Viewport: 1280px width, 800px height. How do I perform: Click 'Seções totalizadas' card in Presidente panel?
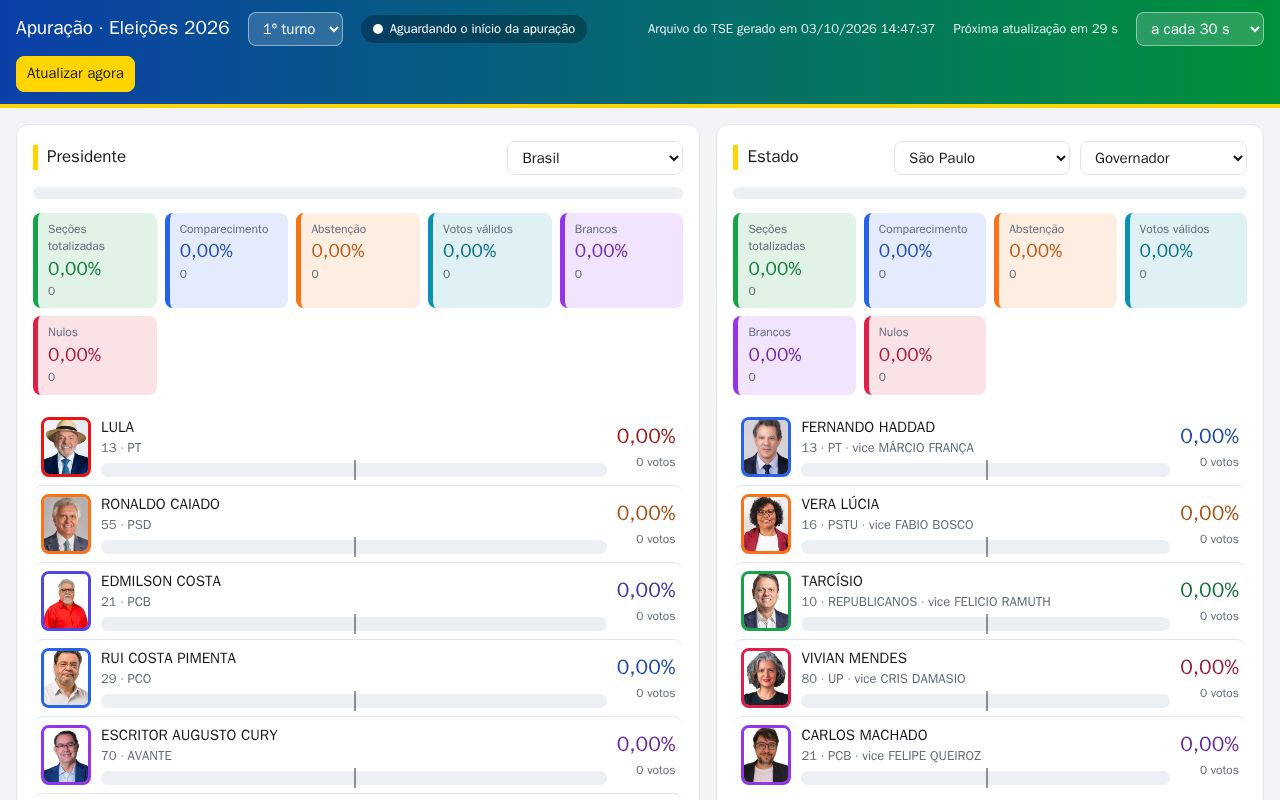coord(95,260)
